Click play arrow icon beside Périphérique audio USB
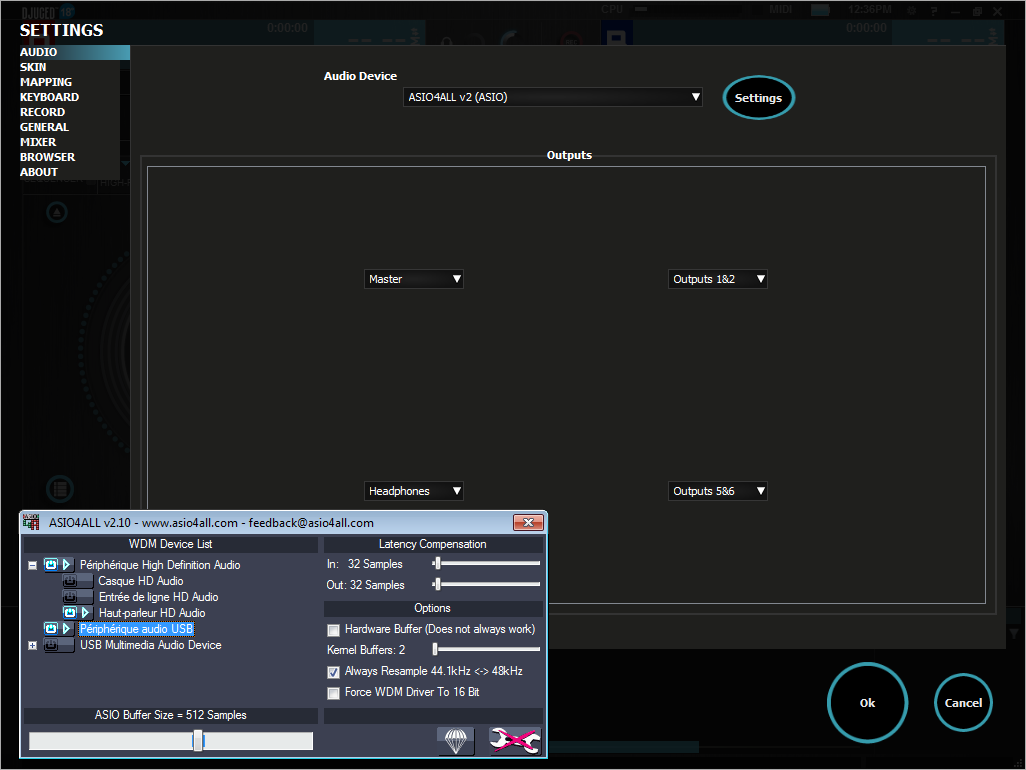 tap(66, 628)
